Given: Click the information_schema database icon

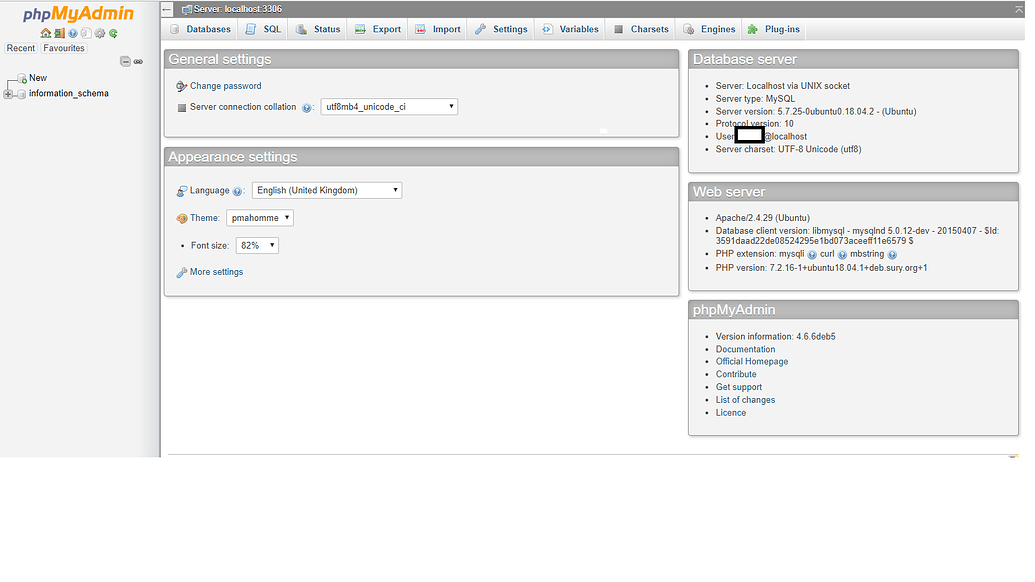Looking at the screenshot, I should tap(21, 94).
